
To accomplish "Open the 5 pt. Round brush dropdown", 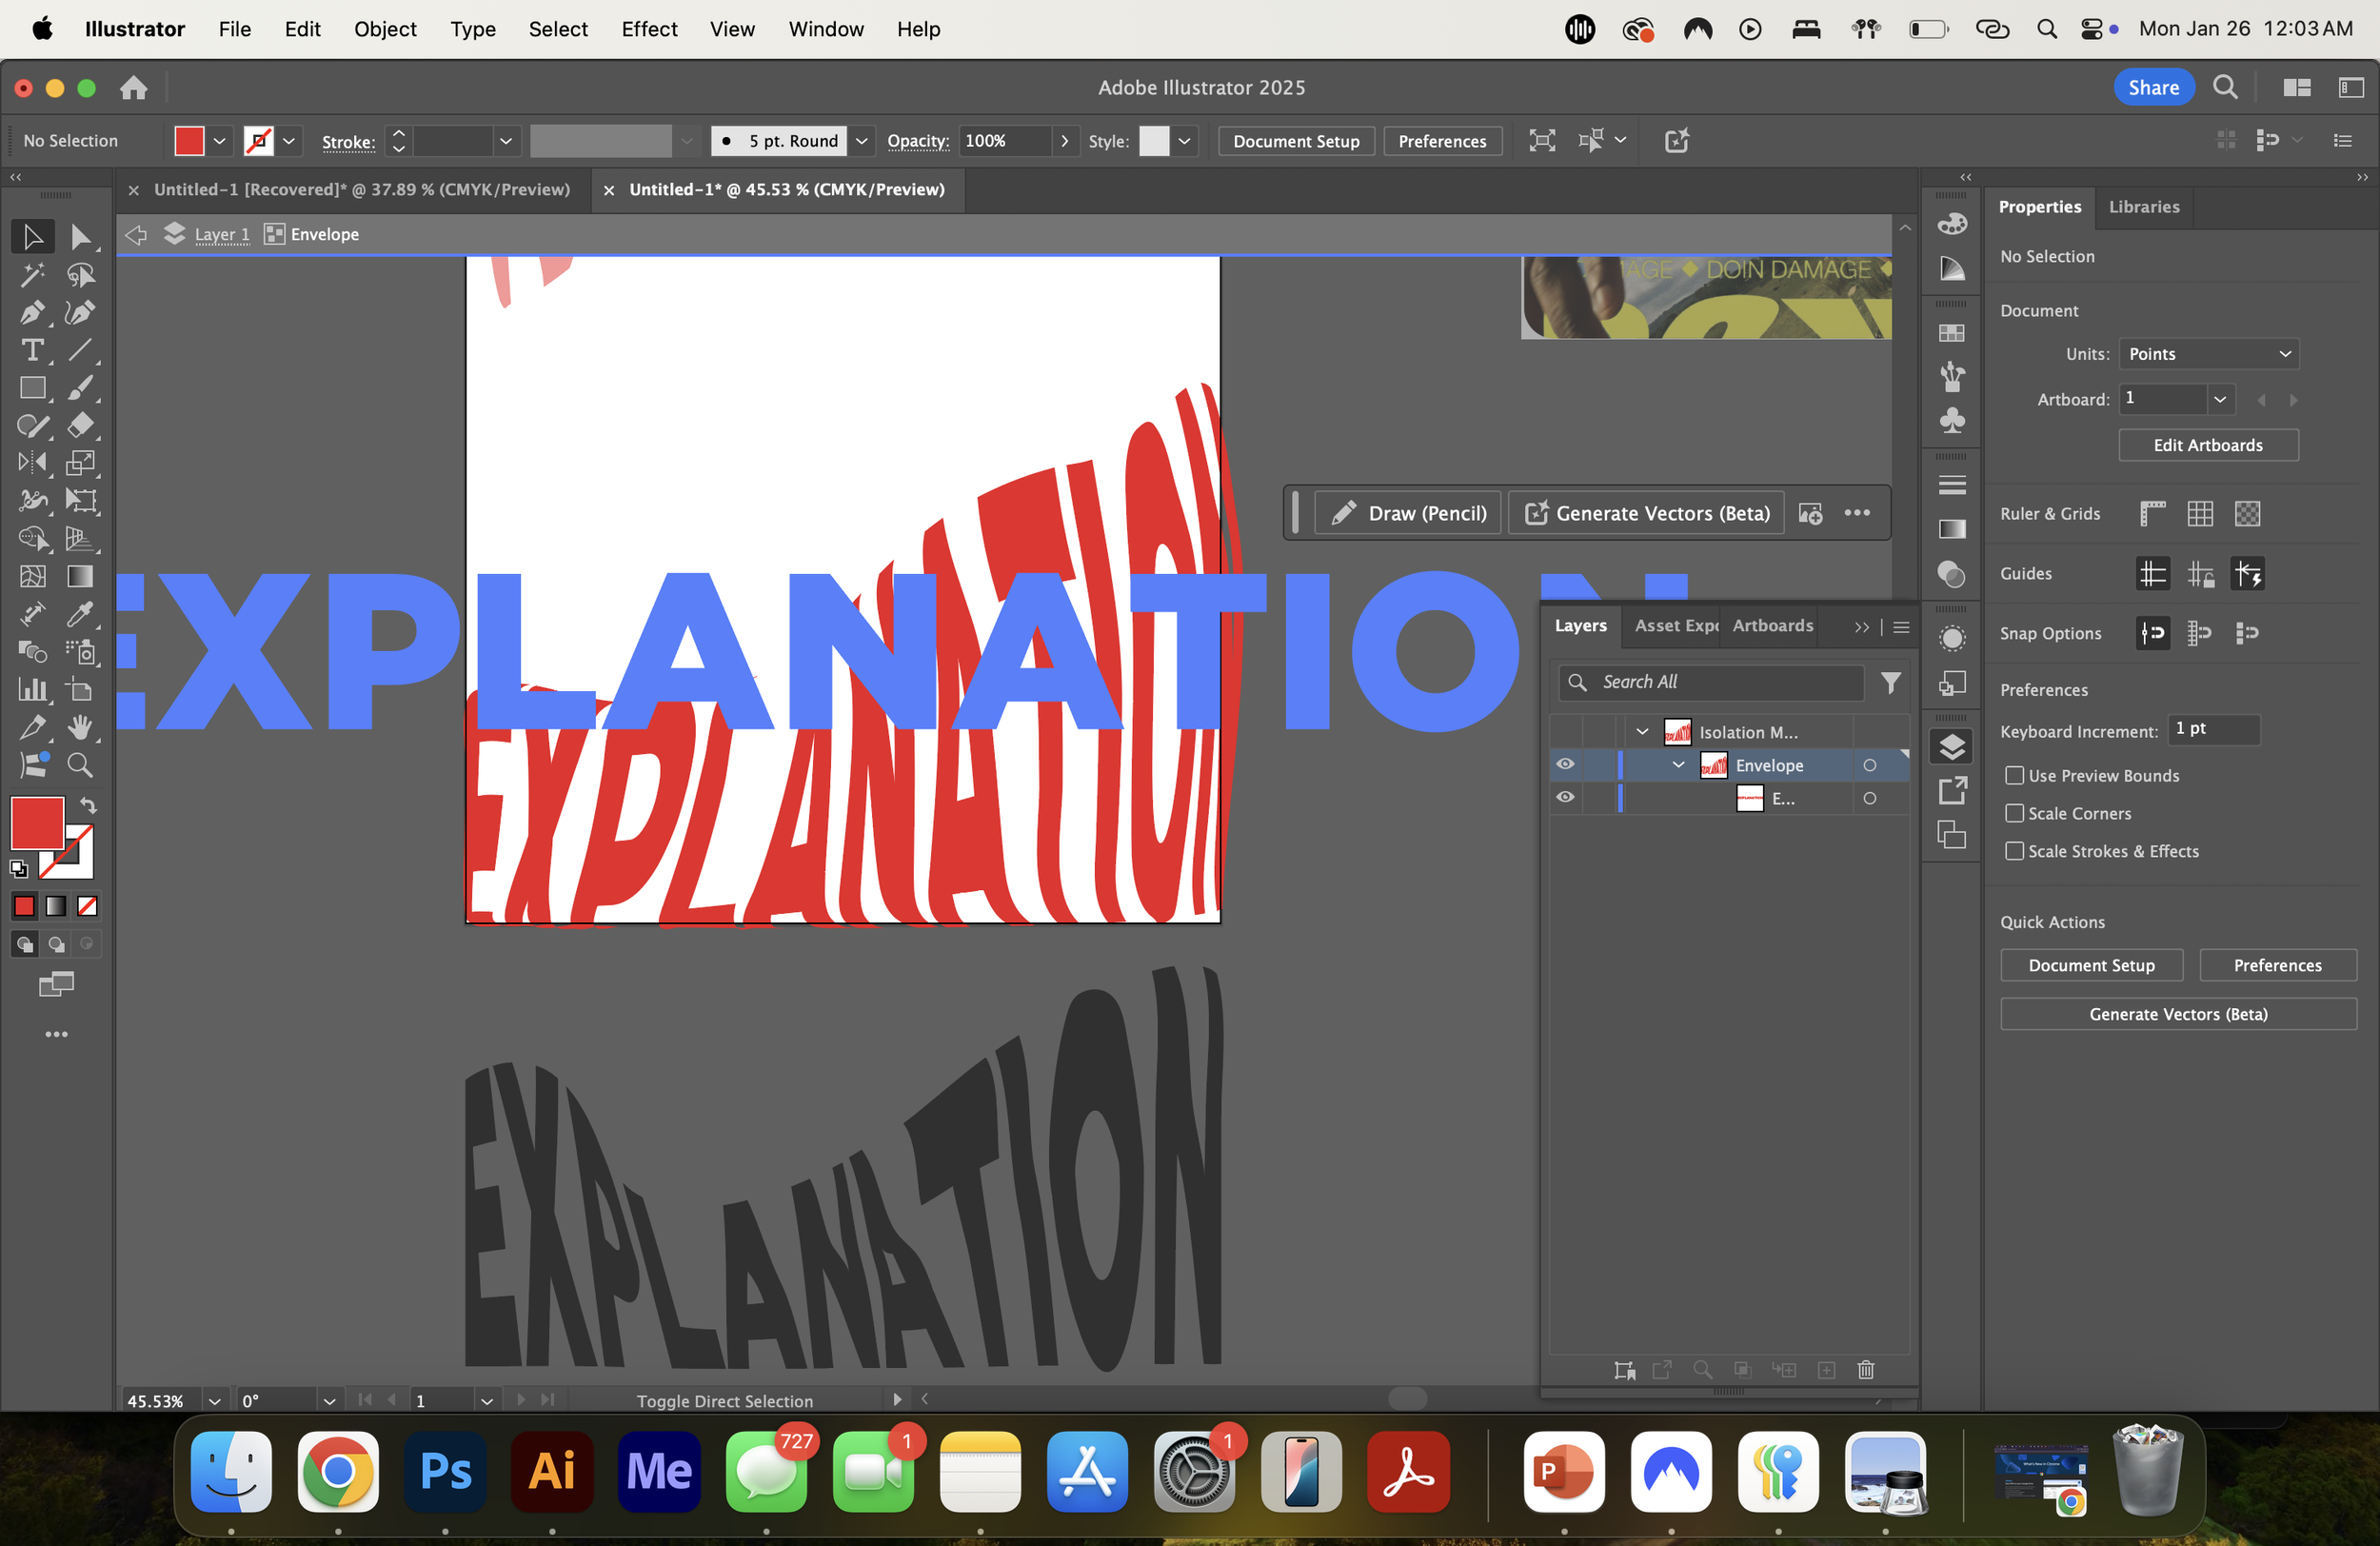I will coord(861,141).
